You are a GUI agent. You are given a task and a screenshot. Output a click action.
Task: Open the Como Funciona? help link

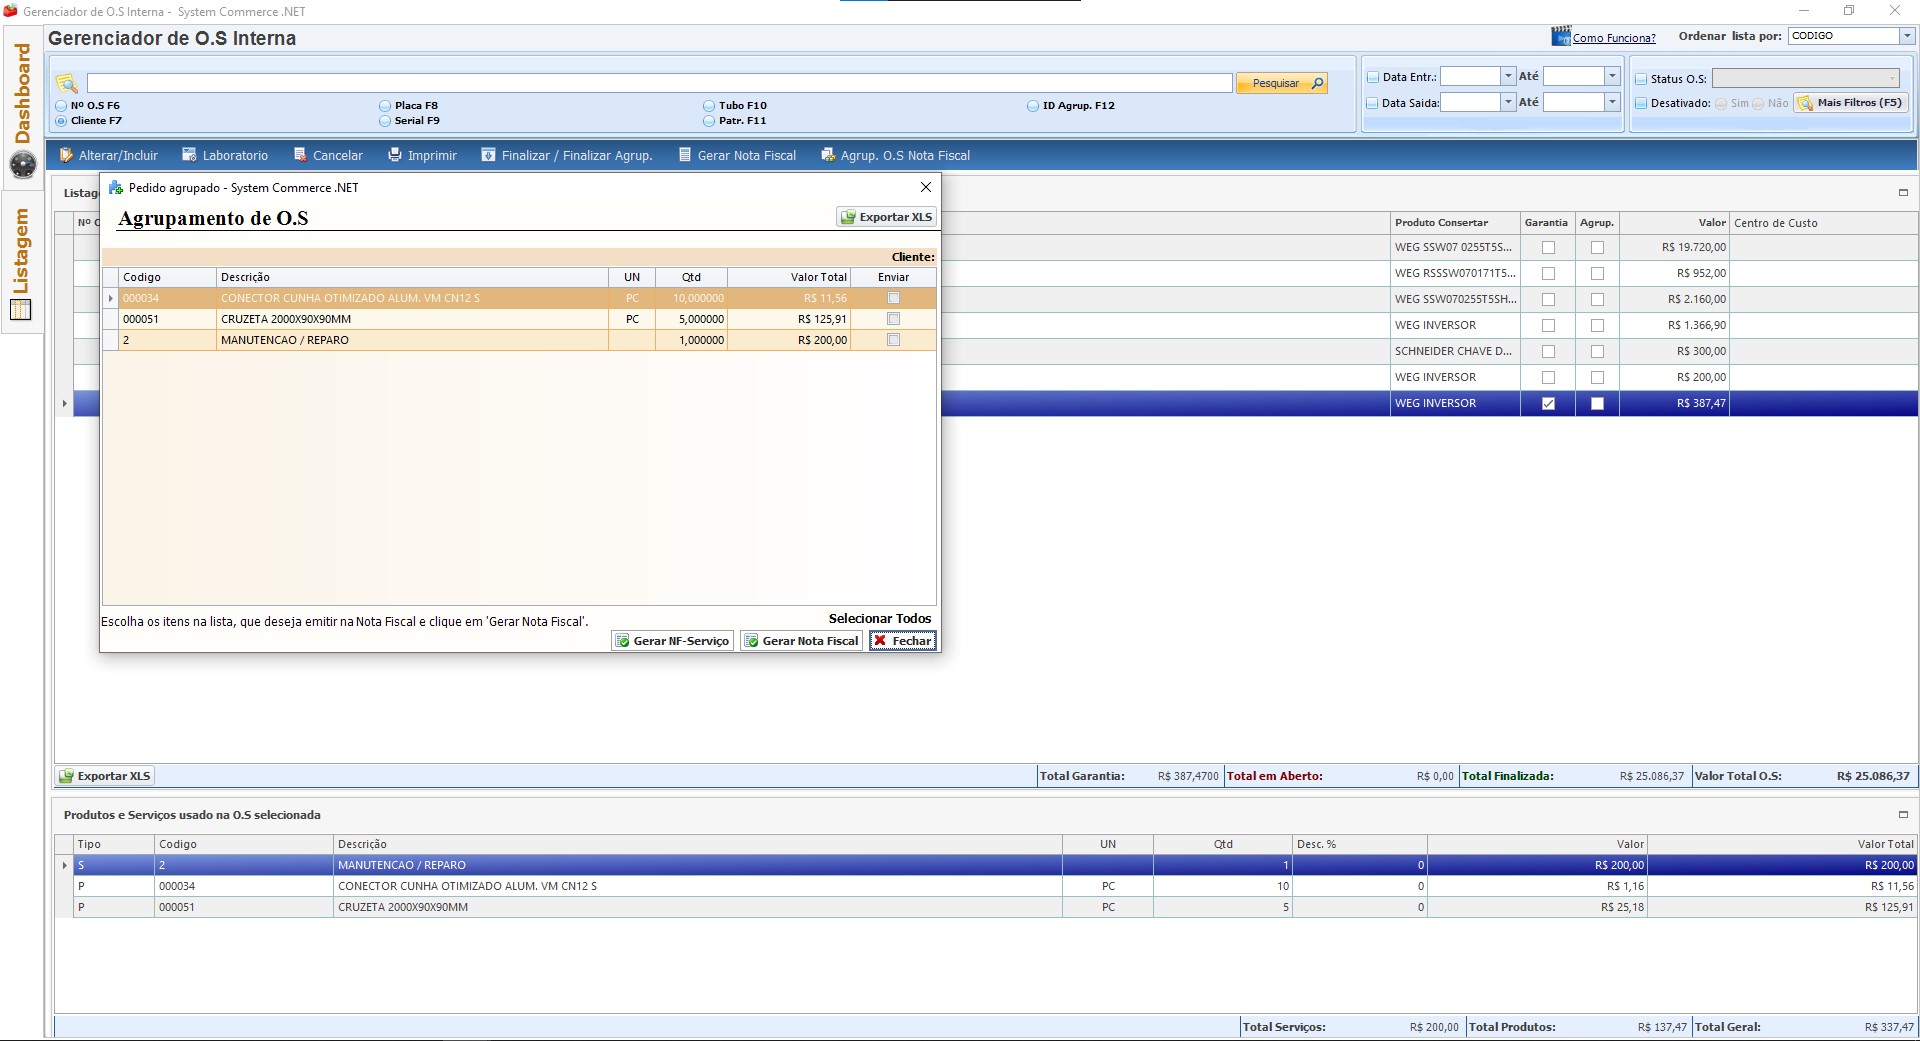pos(1613,38)
